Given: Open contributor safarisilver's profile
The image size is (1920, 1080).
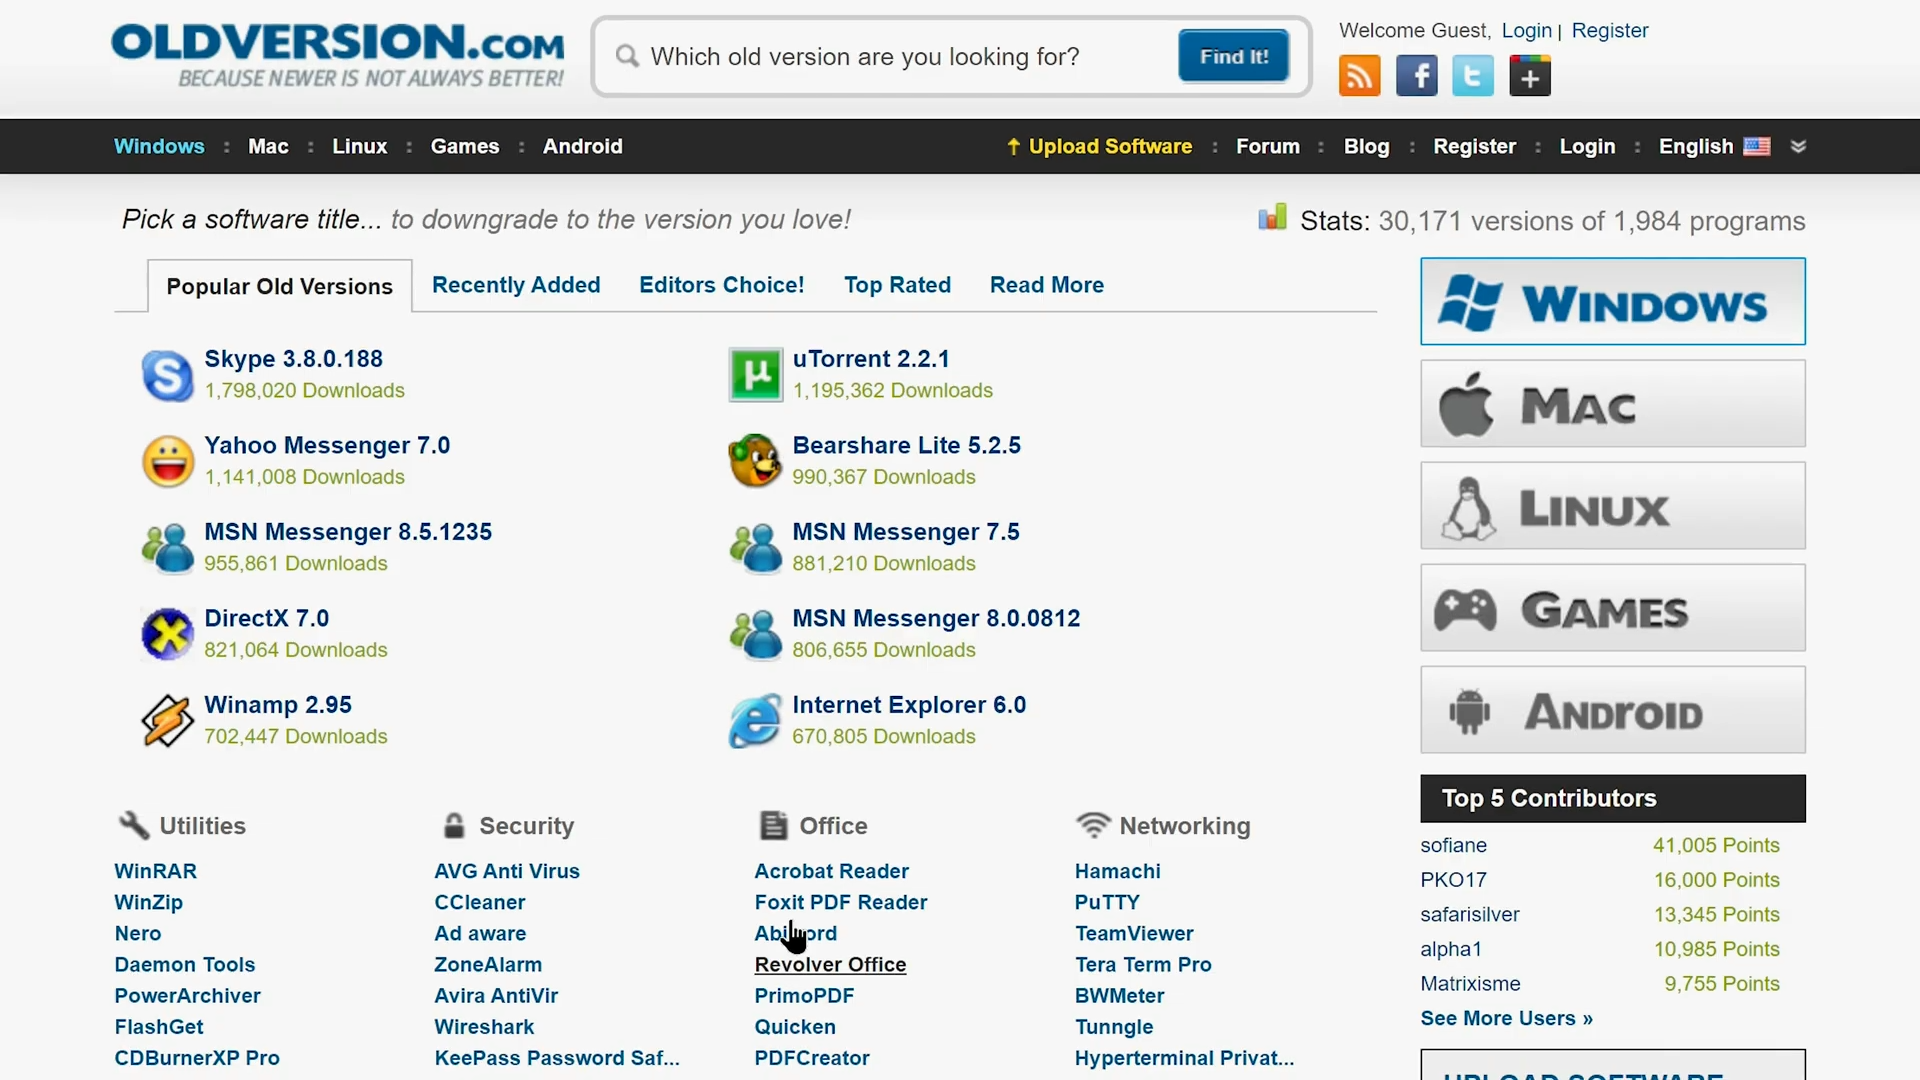Looking at the screenshot, I should point(1469,914).
